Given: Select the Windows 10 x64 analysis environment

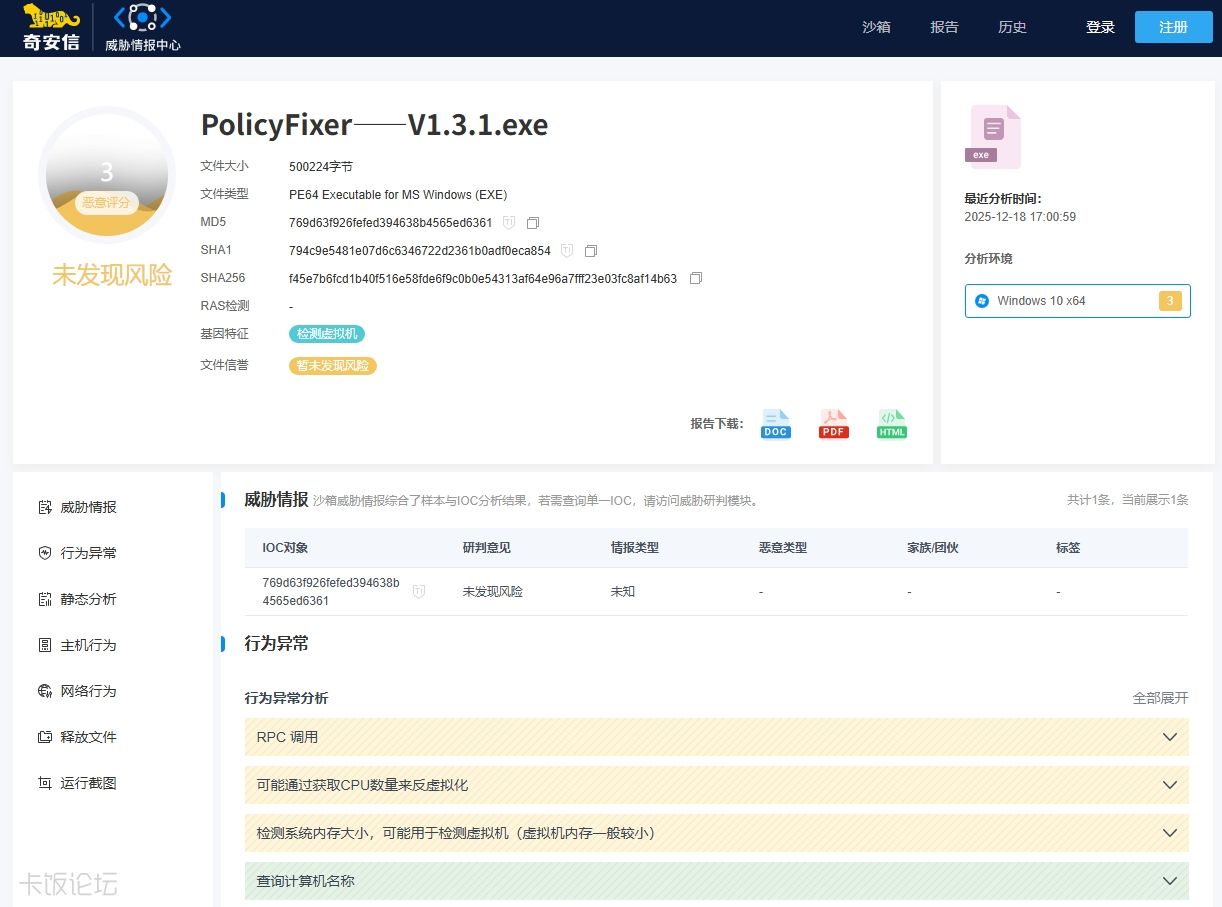Looking at the screenshot, I should tap(1076, 300).
